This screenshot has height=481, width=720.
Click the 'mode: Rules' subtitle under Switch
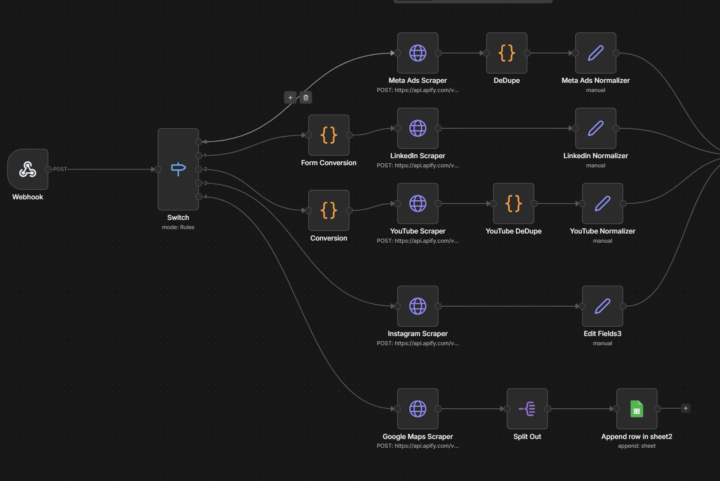pyautogui.click(x=178, y=227)
